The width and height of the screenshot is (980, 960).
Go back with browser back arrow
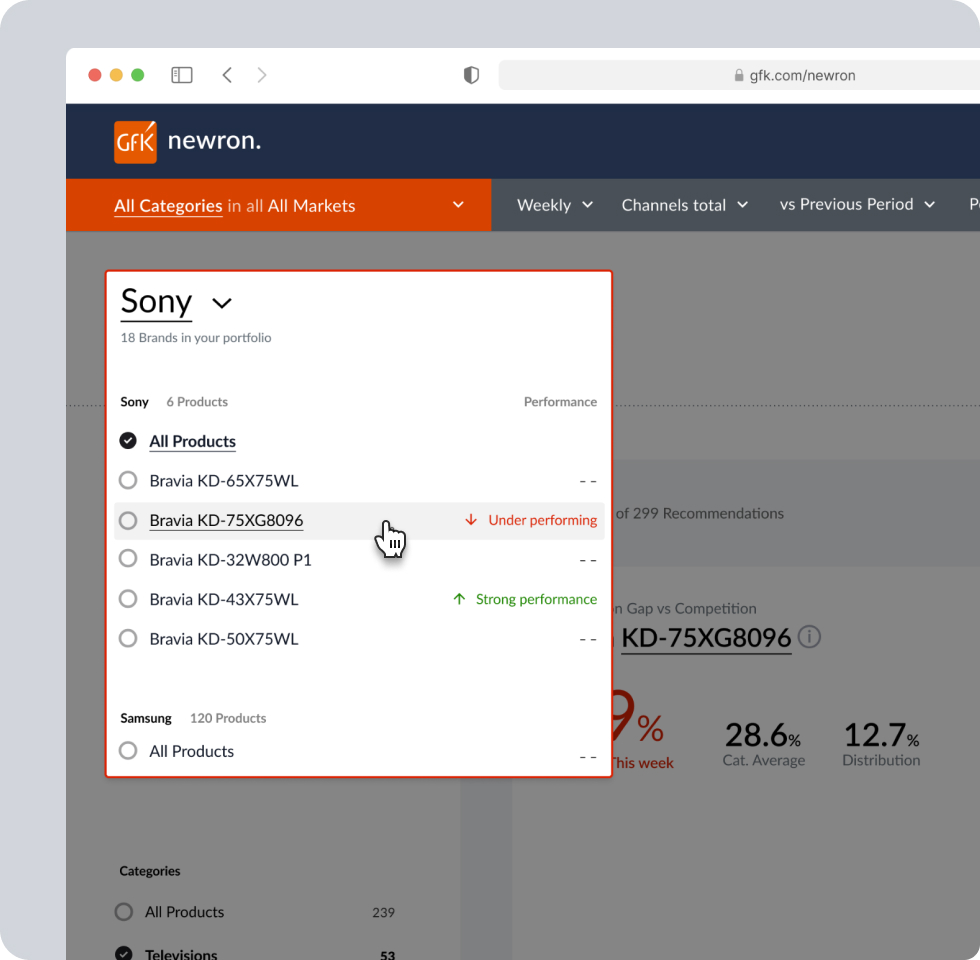pyautogui.click(x=227, y=75)
